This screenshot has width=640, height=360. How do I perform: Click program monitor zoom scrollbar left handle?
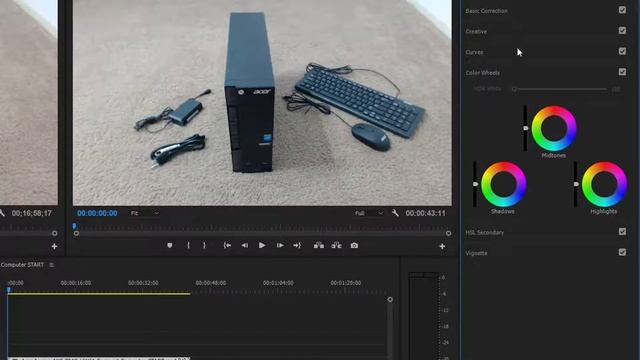[76, 233]
